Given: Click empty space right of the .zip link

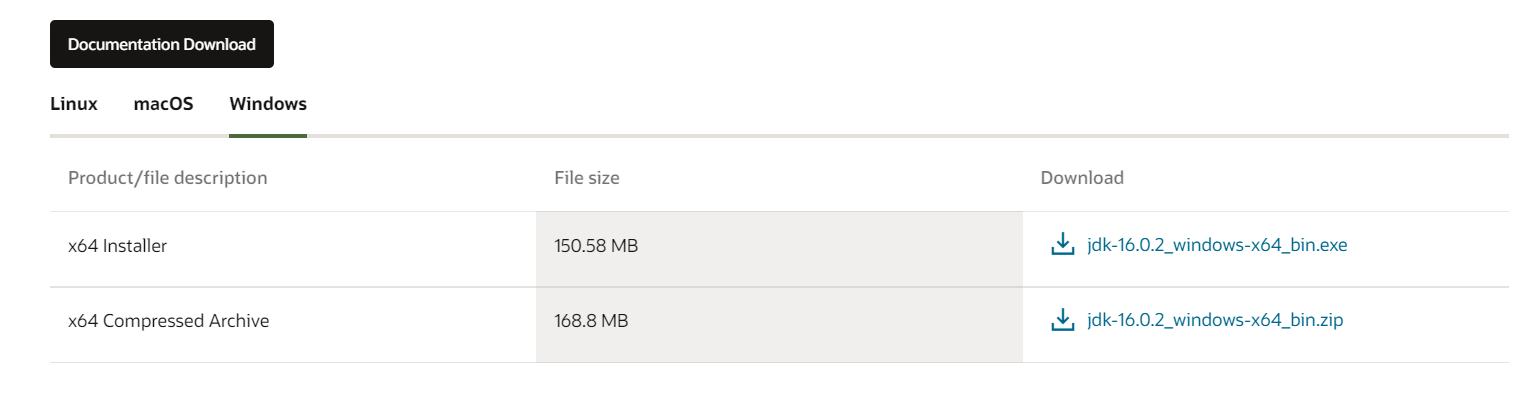Looking at the screenshot, I should point(1430,322).
